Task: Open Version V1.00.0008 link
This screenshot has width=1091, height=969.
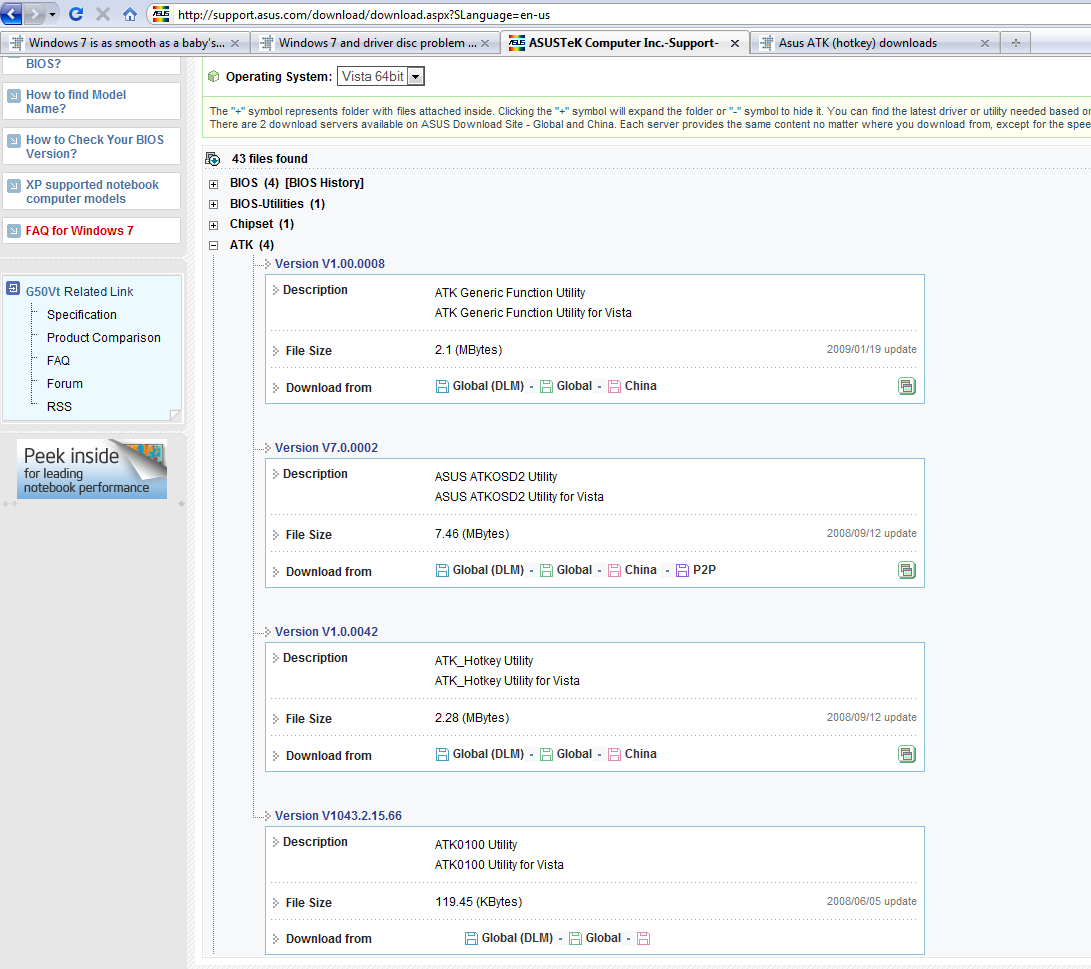Action: 330,264
